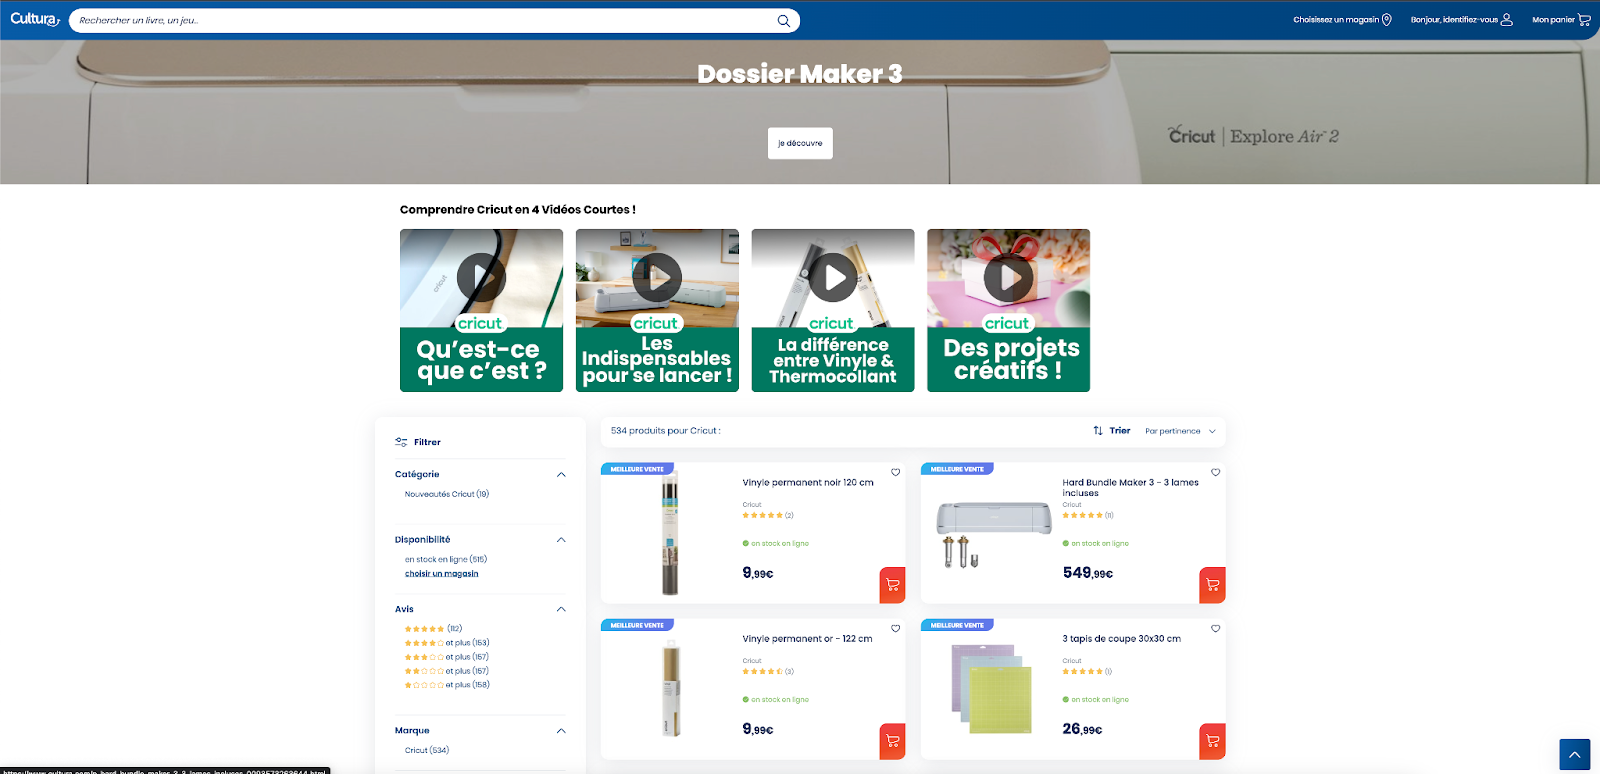
Task: Filter by Nouveautés Cricut category
Action: (446, 494)
